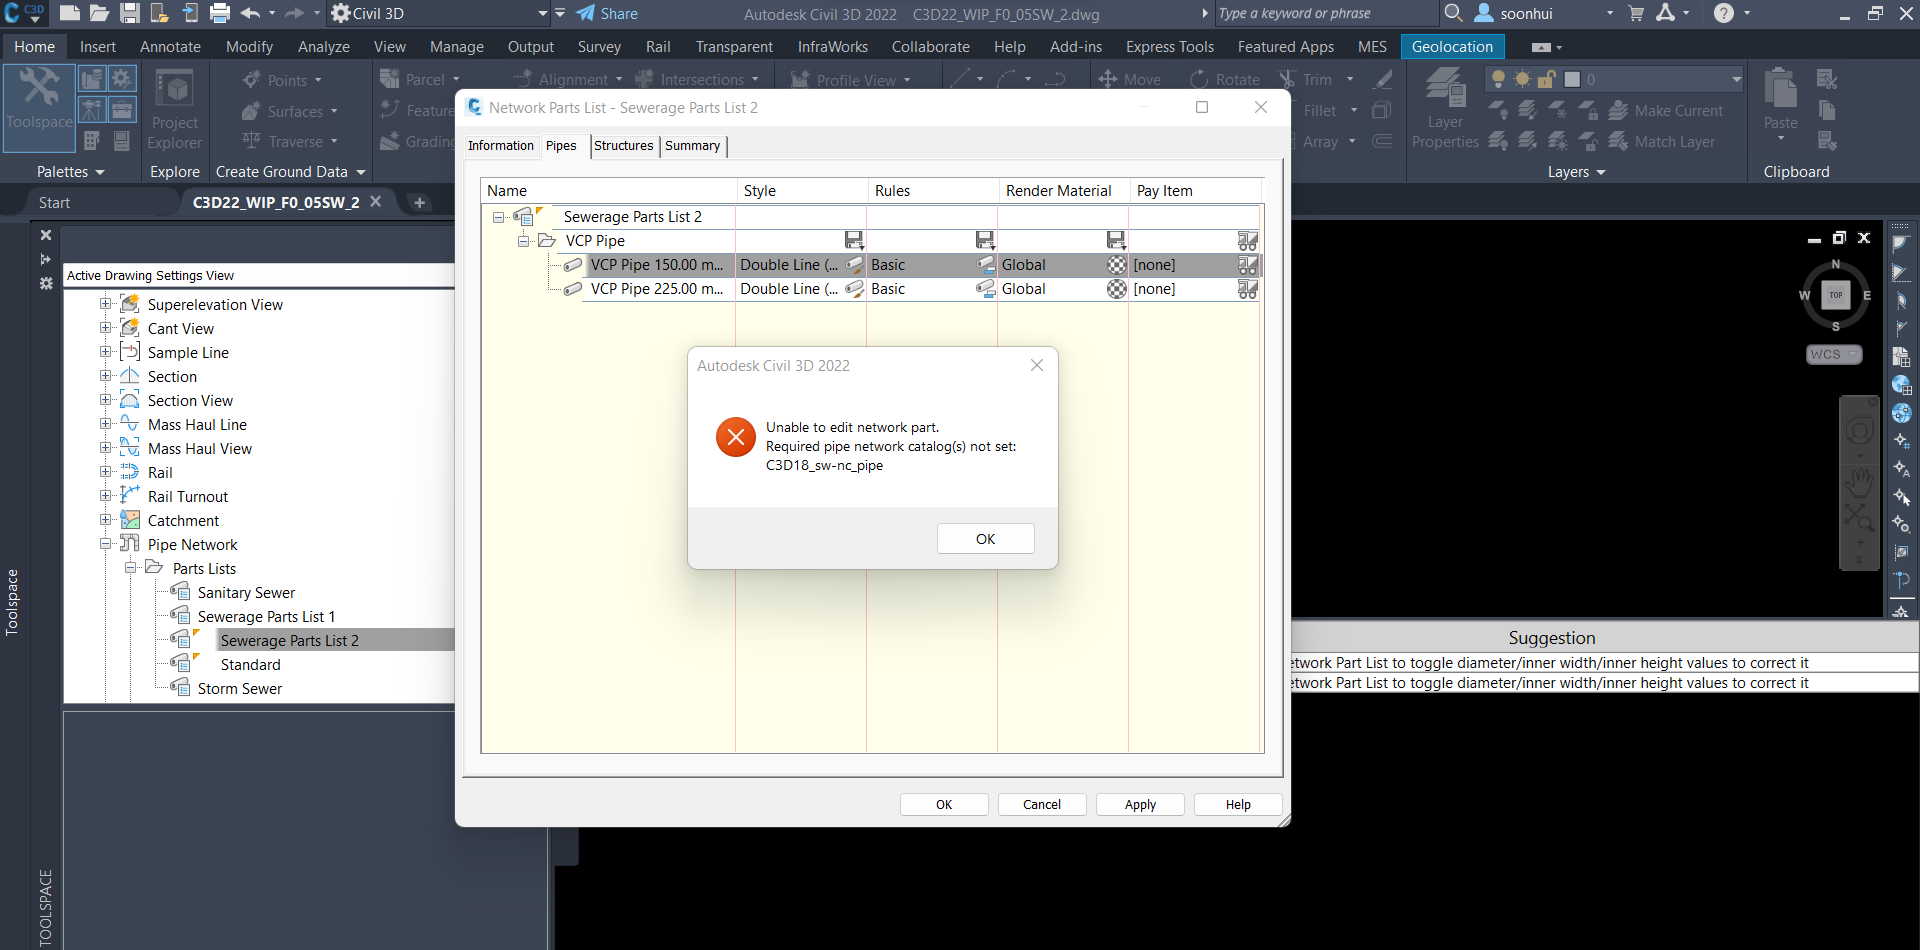Click the keyword search input field
This screenshot has width=1920, height=950.
pos(1326,13)
